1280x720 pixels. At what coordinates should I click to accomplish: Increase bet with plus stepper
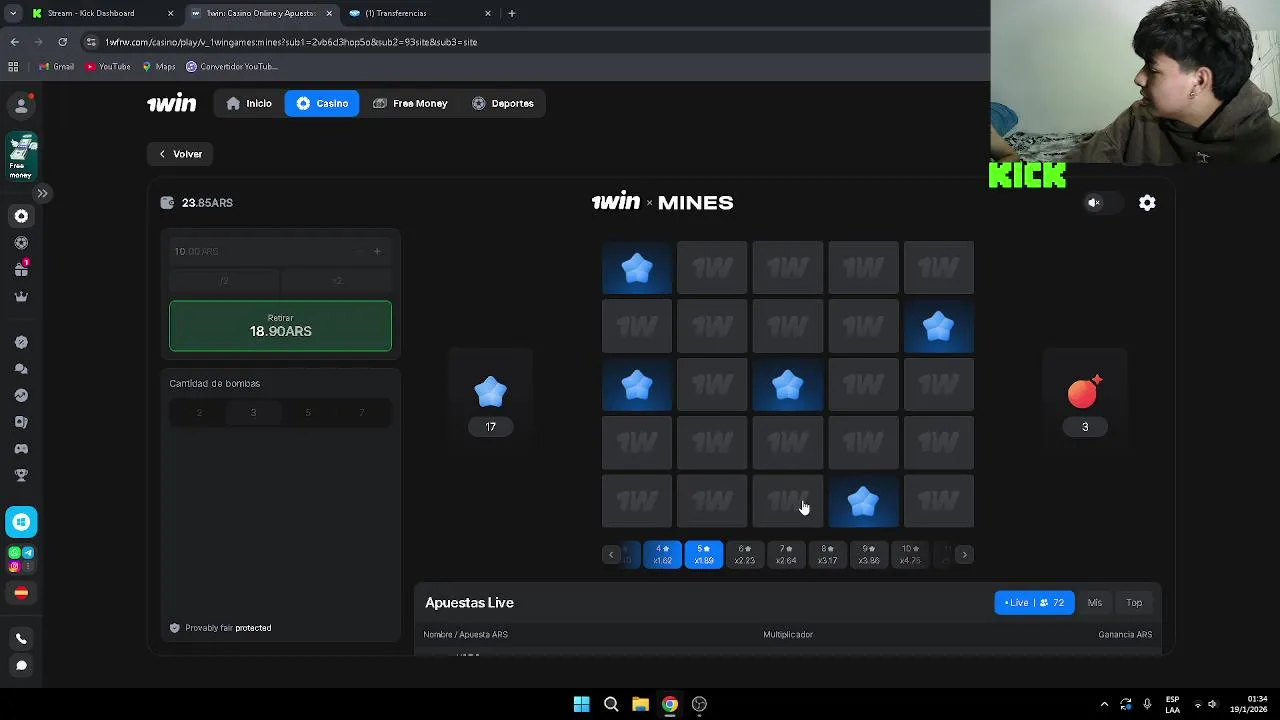click(x=377, y=251)
